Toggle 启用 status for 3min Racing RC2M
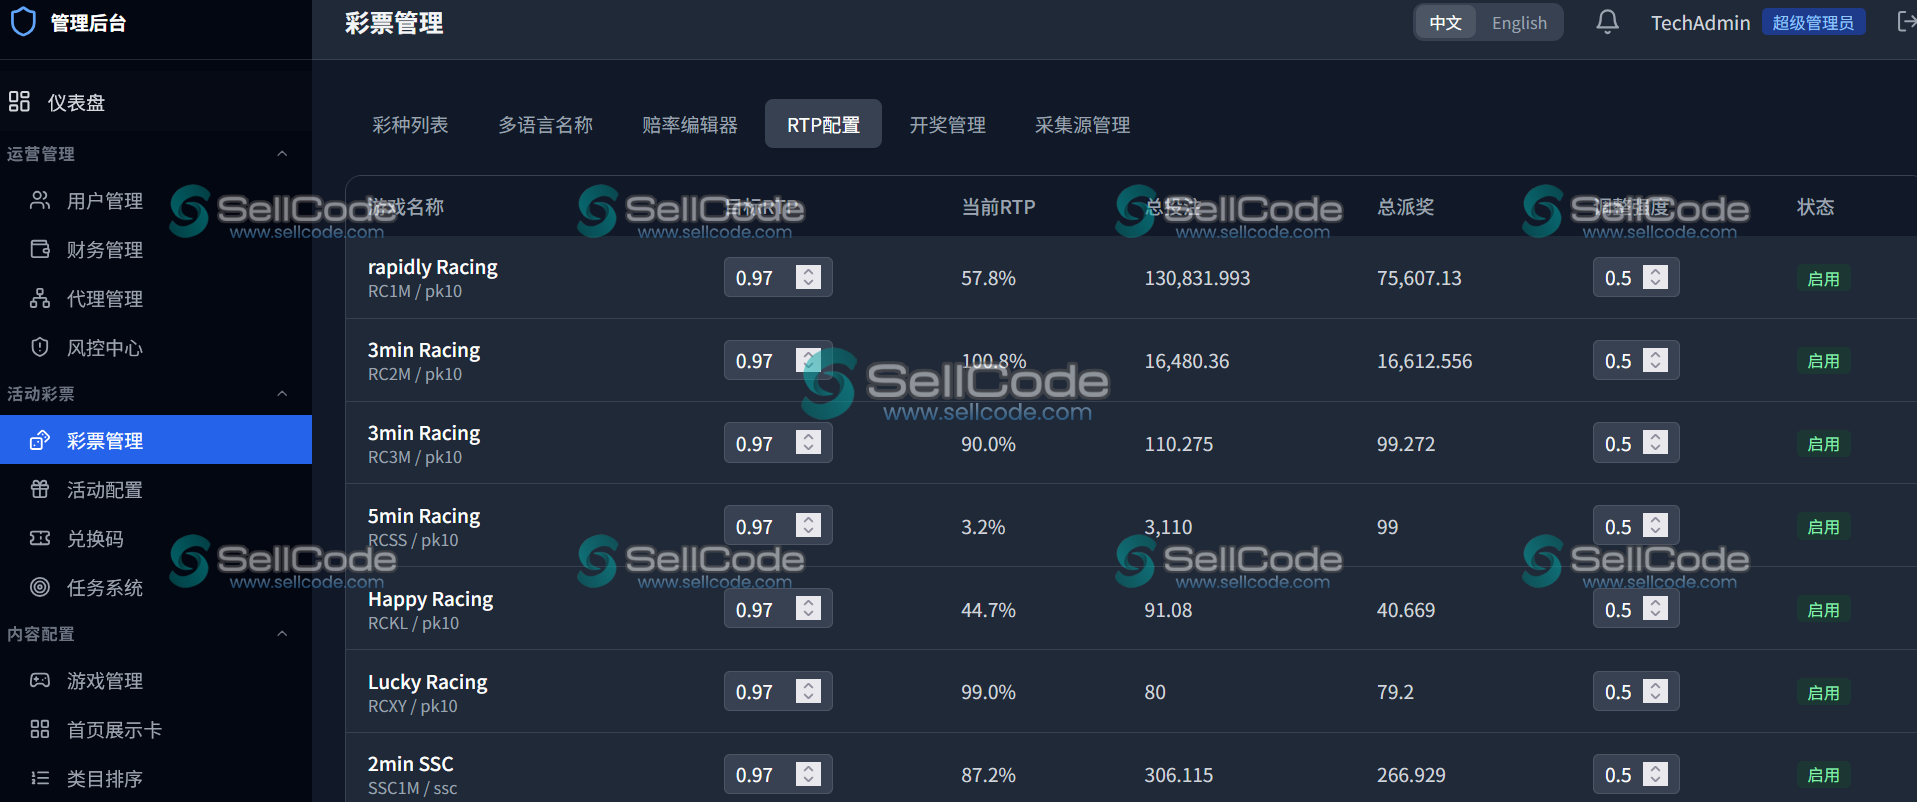The image size is (1917, 802). coord(1823,361)
